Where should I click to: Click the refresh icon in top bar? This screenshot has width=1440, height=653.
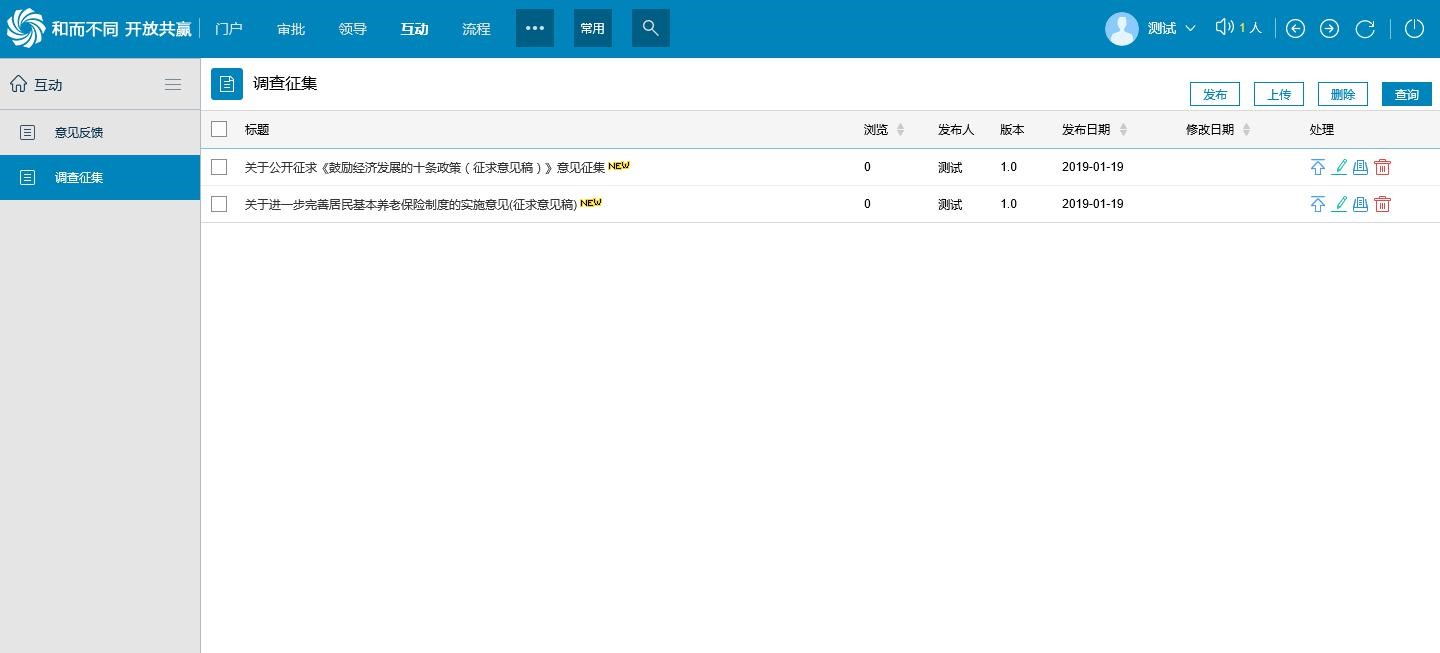(x=1364, y=29)
